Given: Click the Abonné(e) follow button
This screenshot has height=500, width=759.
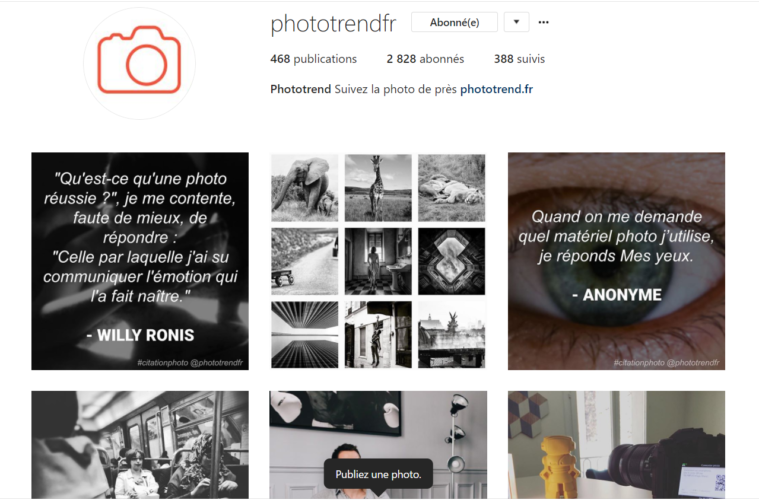Looking at the screenshot, I should pyautogui.click(x=455, y=22).
